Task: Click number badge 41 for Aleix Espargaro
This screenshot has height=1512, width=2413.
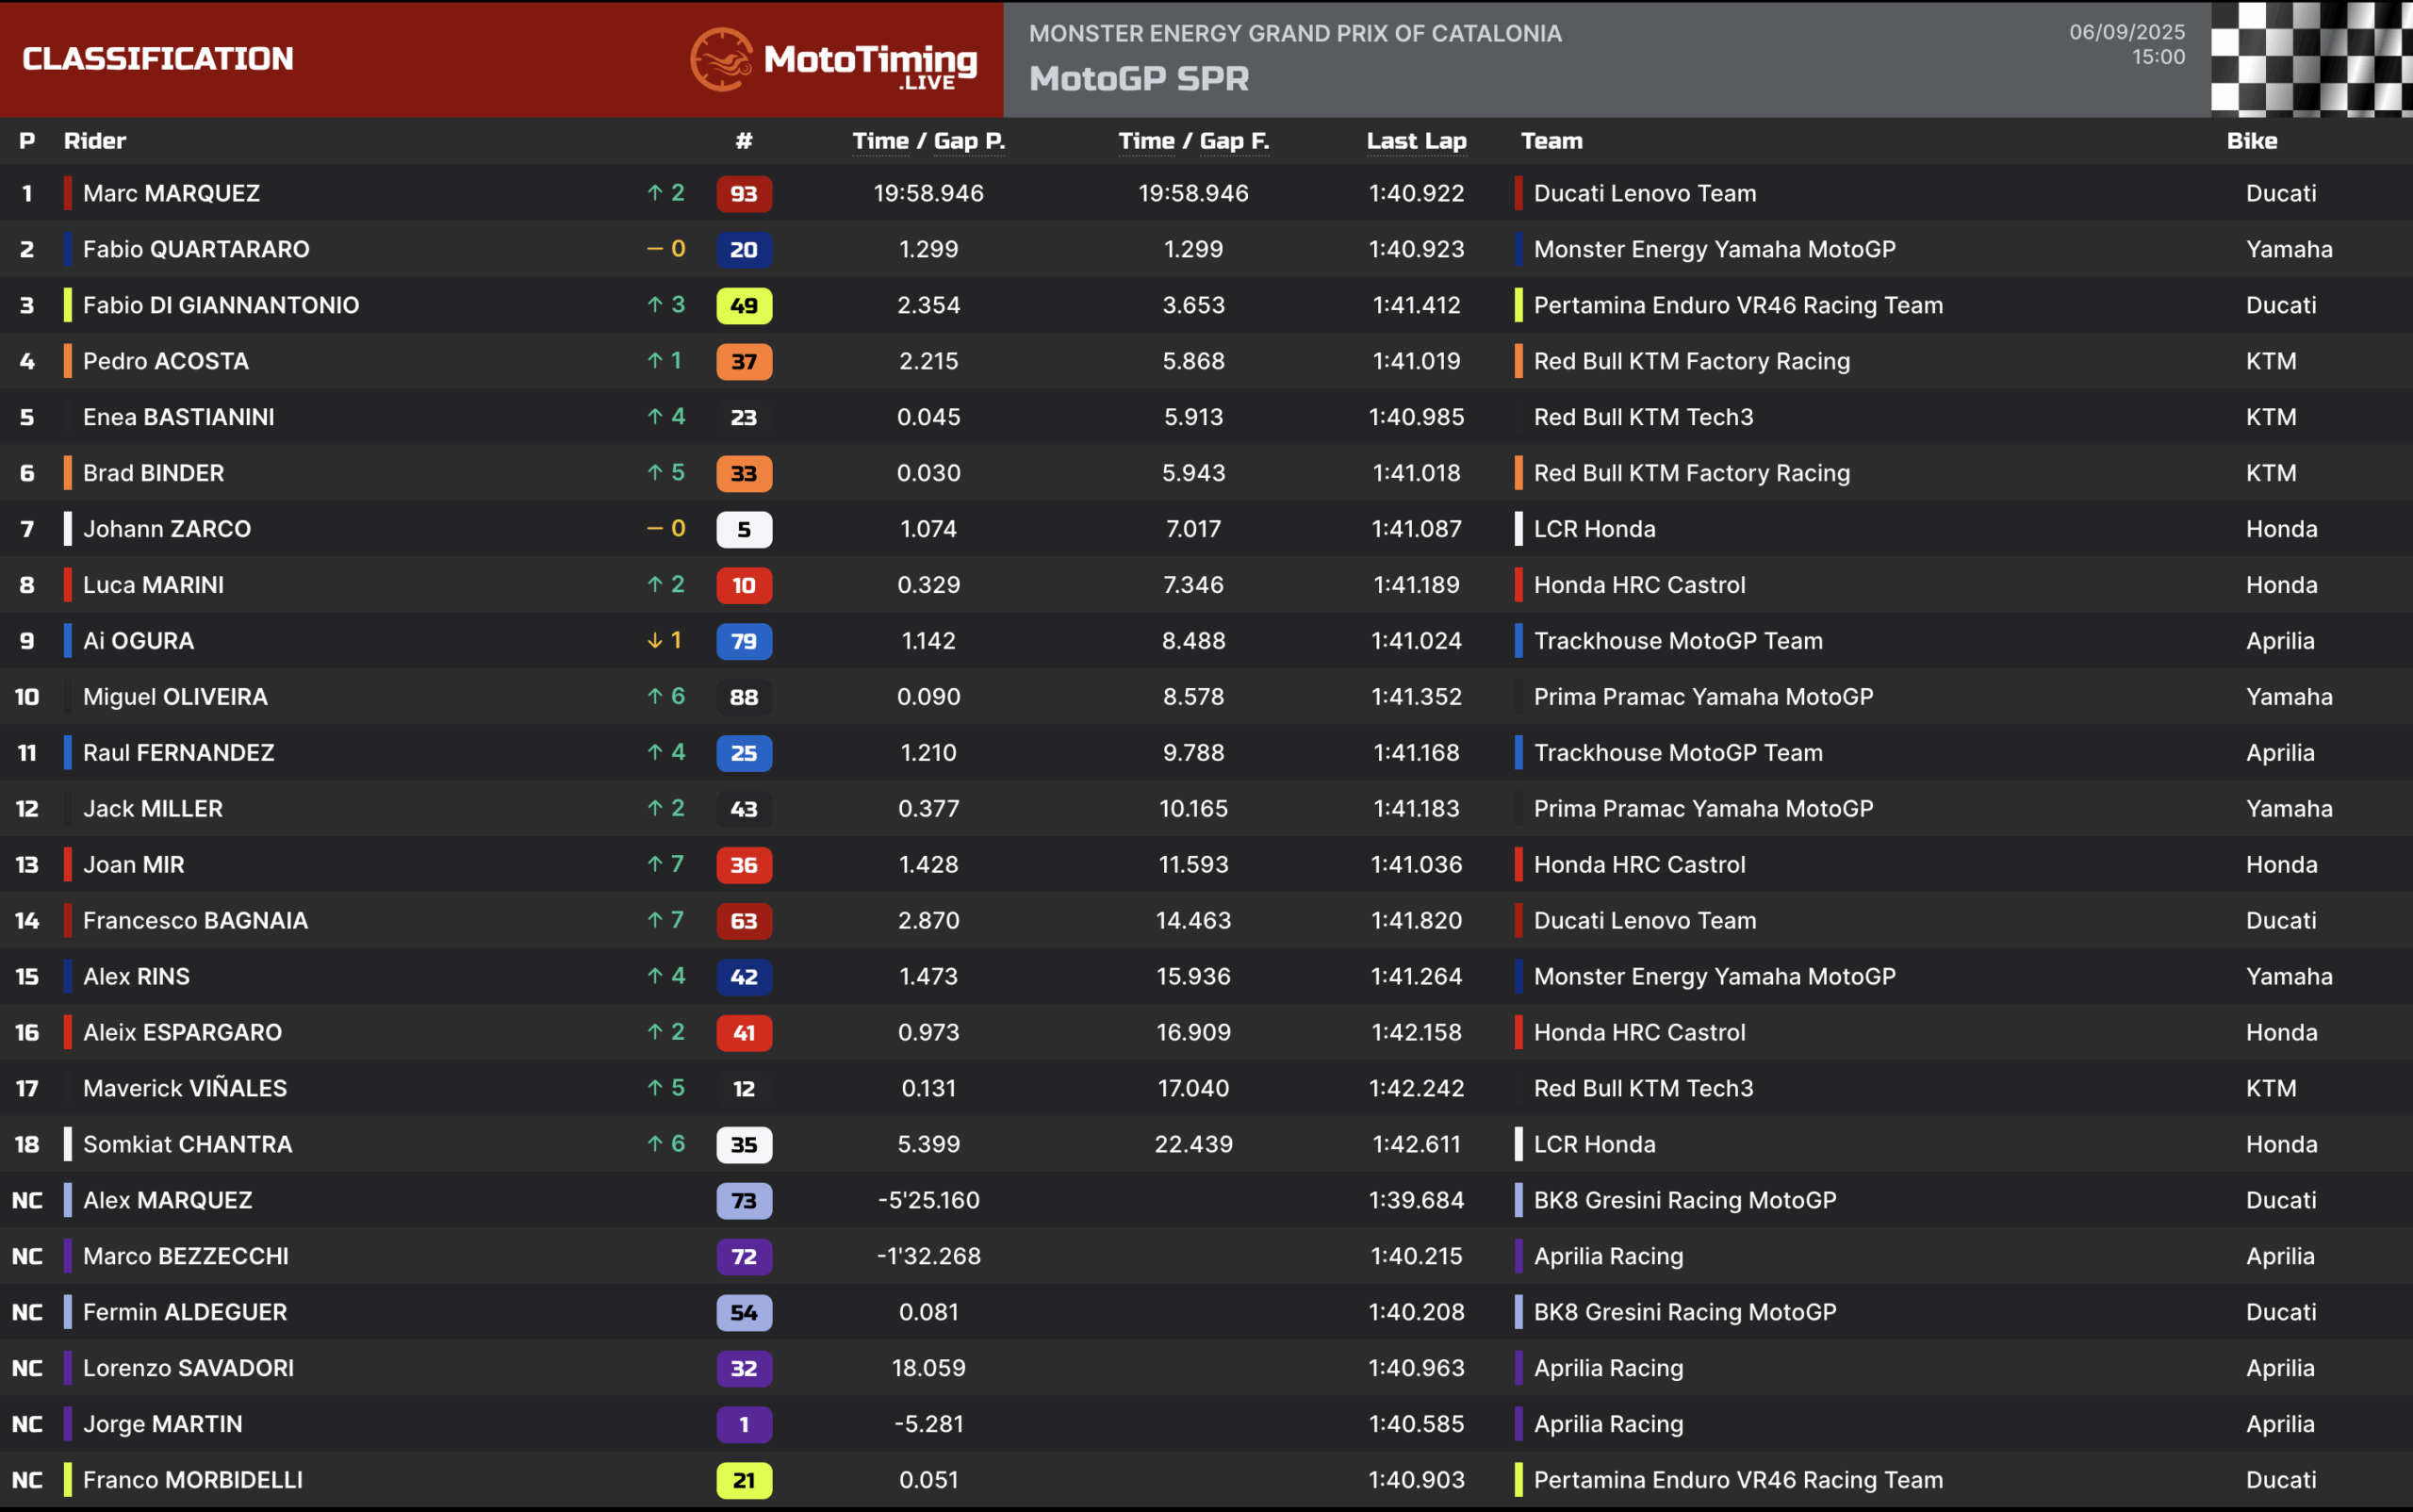Action: click(x=744, y=1034)
